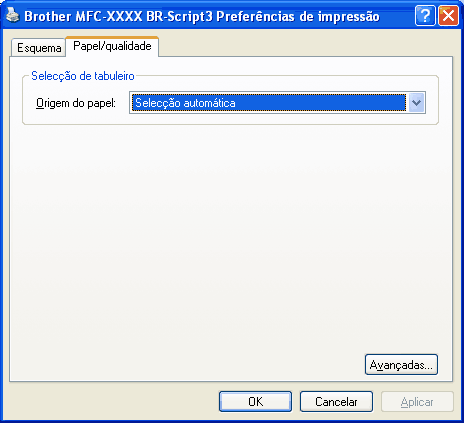
Task: Click the Origem do papel label
Action: coord(76,103)
